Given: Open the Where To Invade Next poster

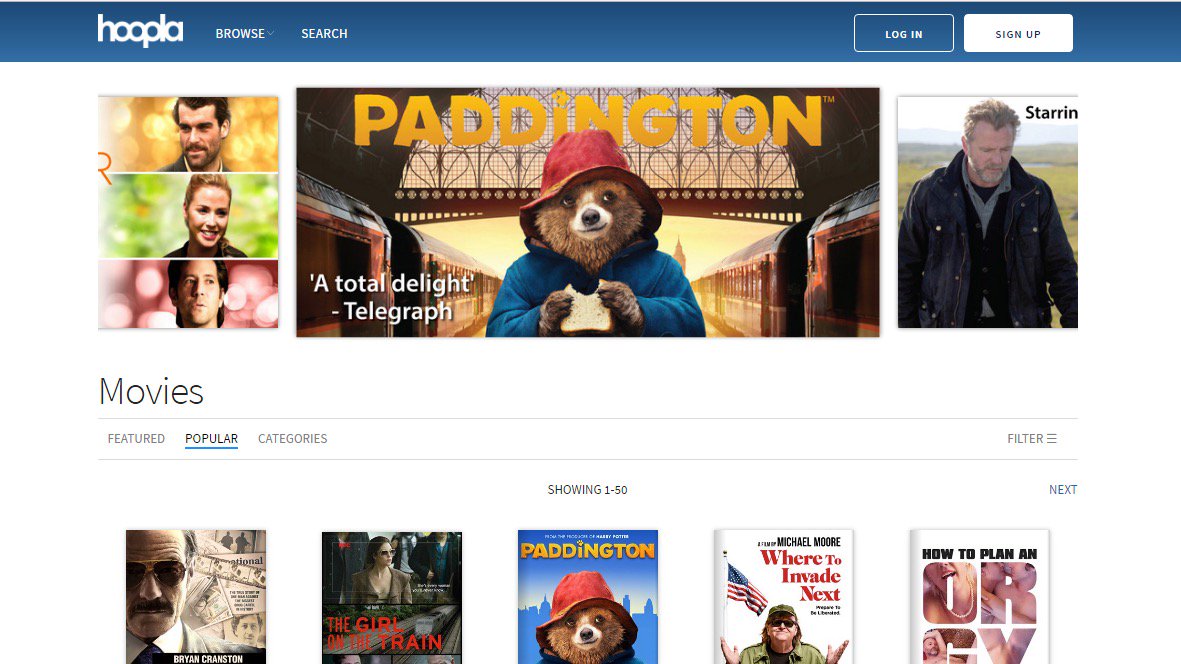Looking at the screenshot, I should pyautogui.click(x=783, y=597).
